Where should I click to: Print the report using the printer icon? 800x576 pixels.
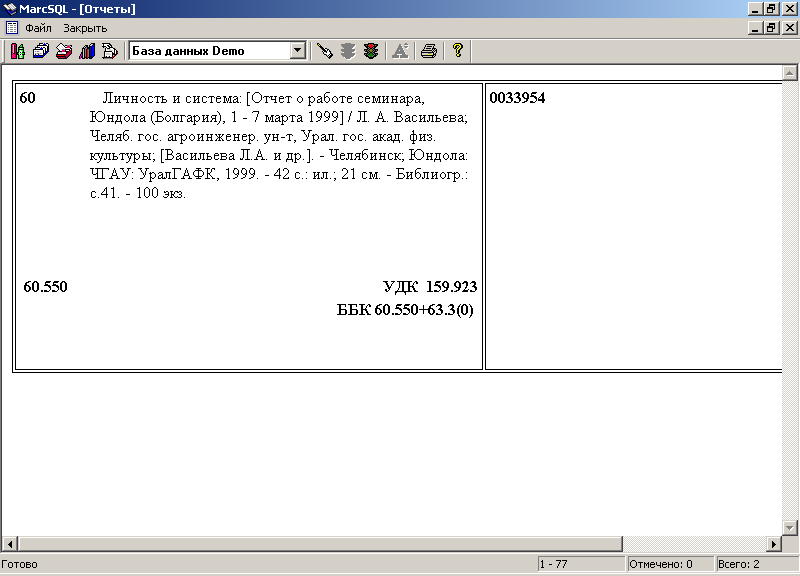(x=428, y=51)
